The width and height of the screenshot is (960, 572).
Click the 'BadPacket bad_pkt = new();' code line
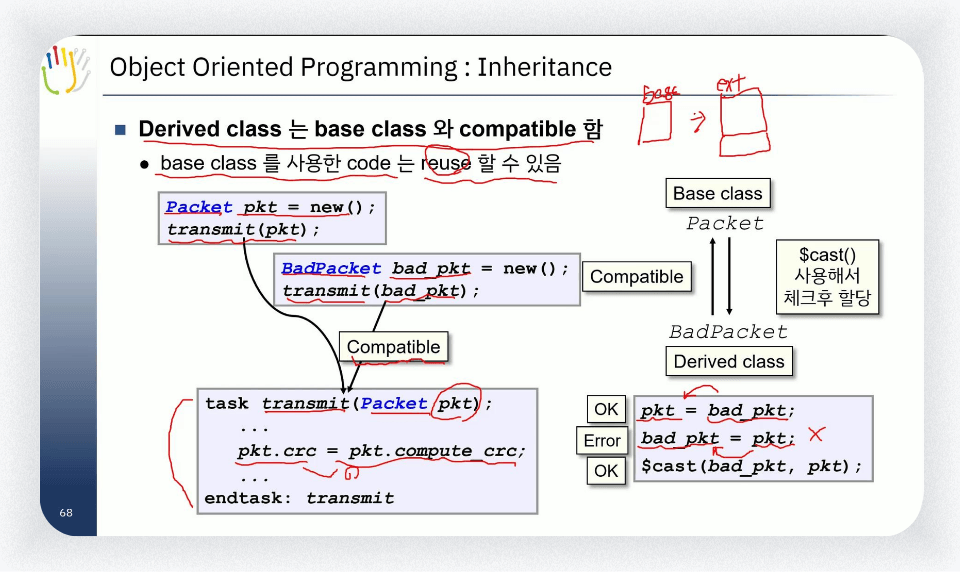tap(425, 268)
